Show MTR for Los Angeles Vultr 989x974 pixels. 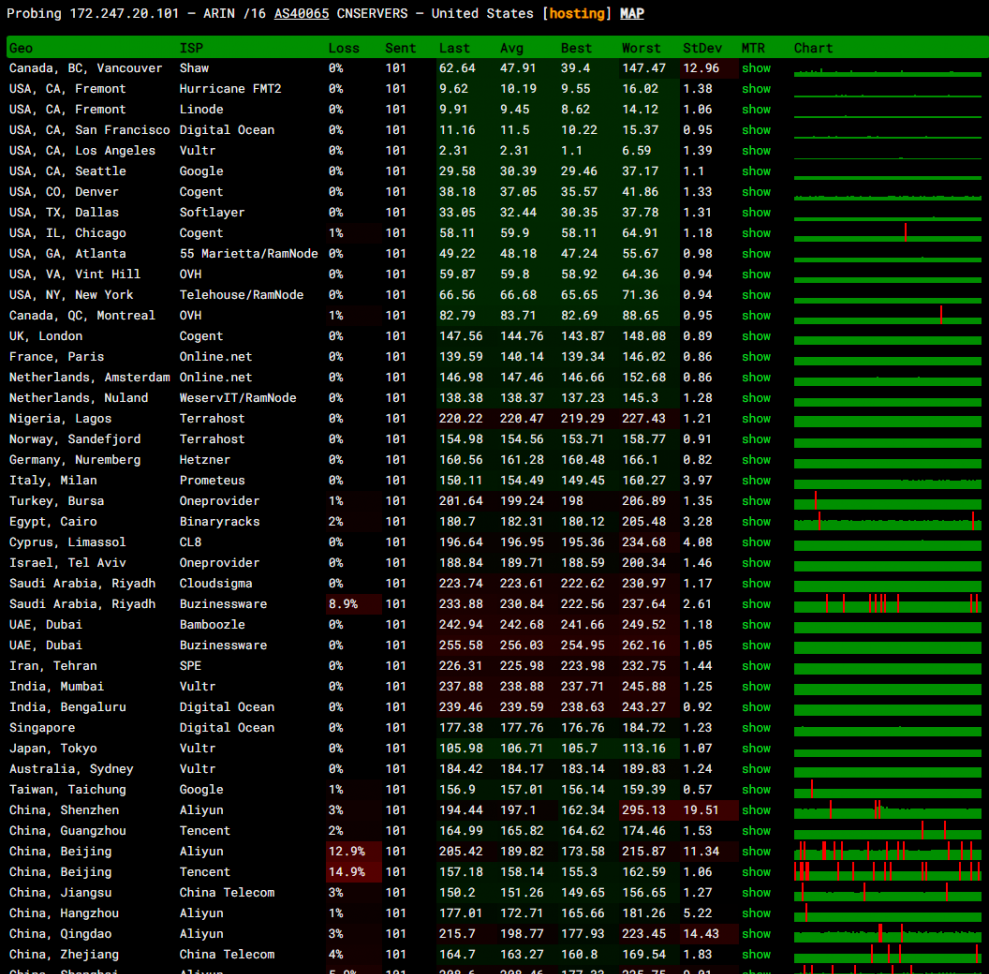pyautogui.click(x=756, y=151)
